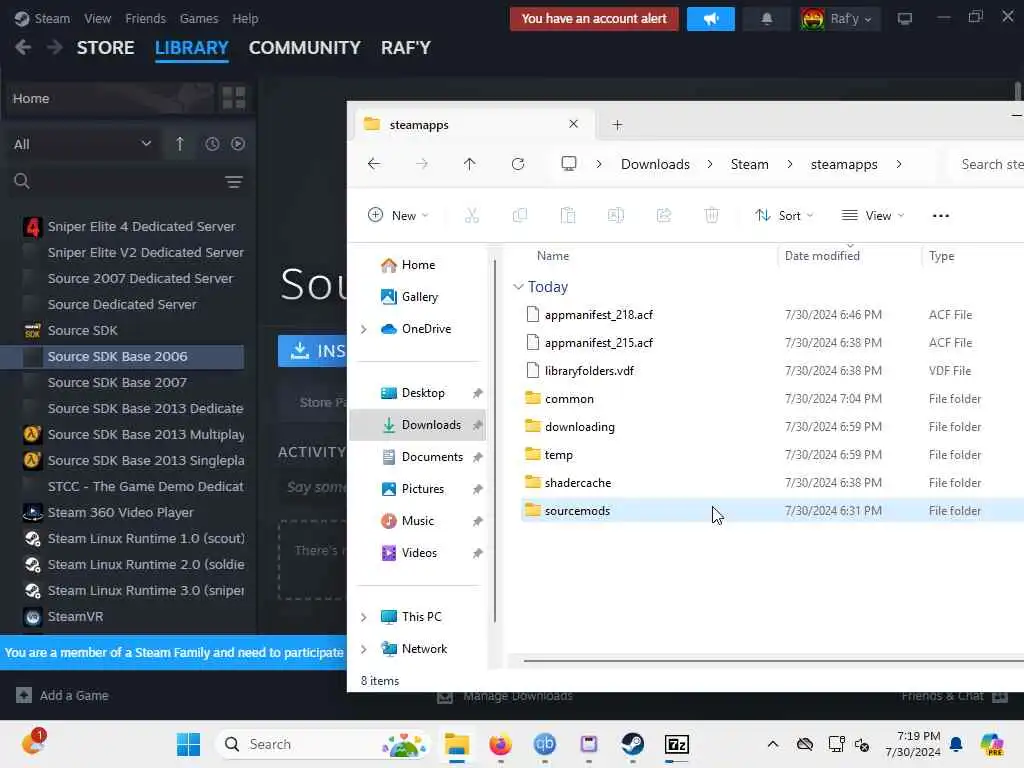Select Source SDK Base 2007 in library
1024x768 pixels.
coord(117,383)
